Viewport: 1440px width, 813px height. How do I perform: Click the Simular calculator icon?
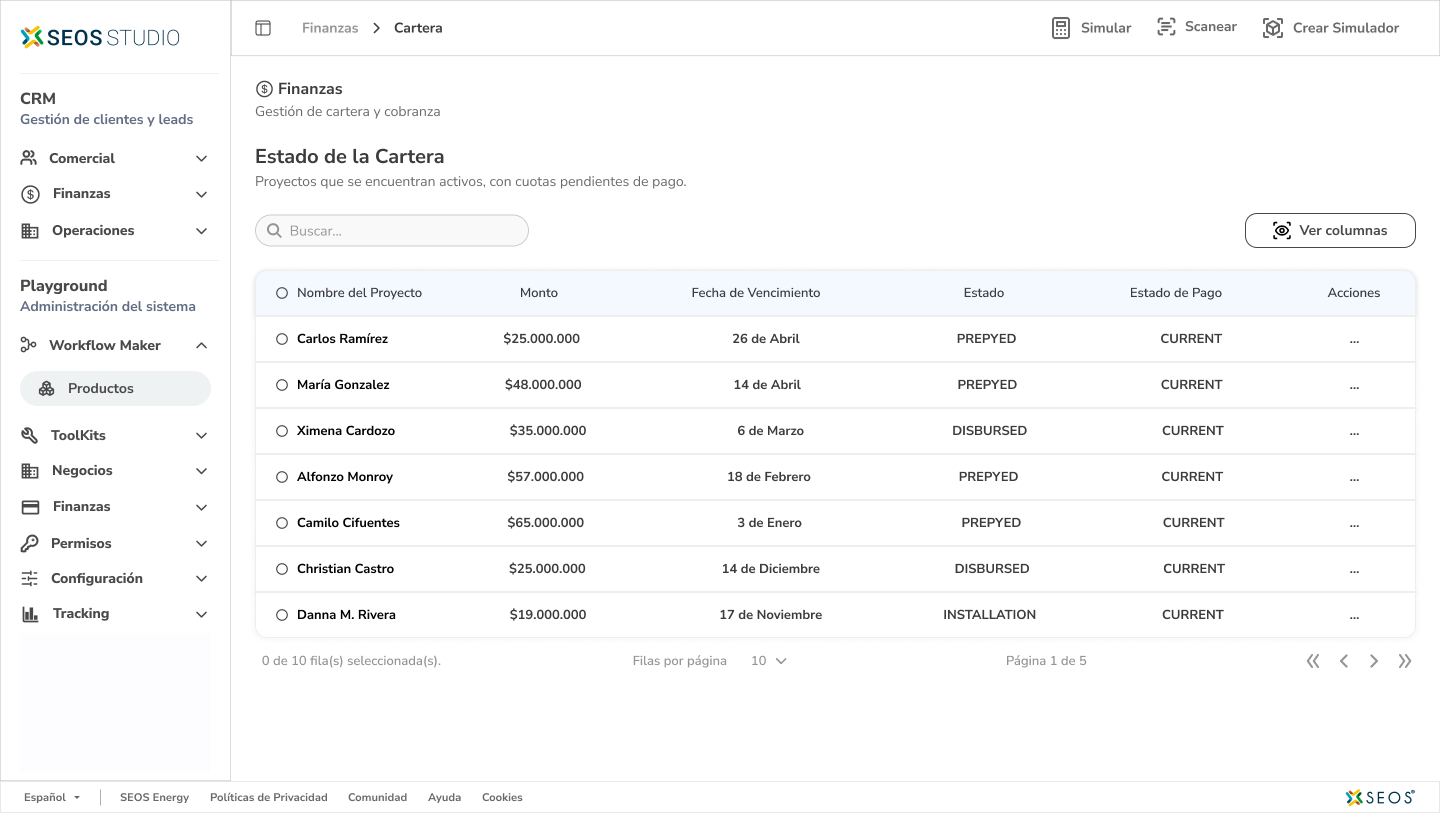click(1061, 28)
